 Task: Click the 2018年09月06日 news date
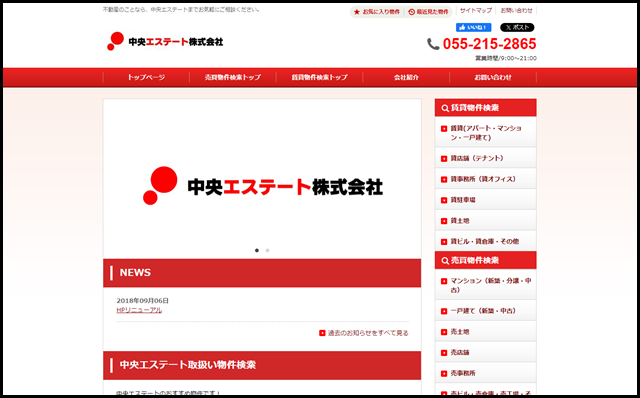tap(142, 301)
